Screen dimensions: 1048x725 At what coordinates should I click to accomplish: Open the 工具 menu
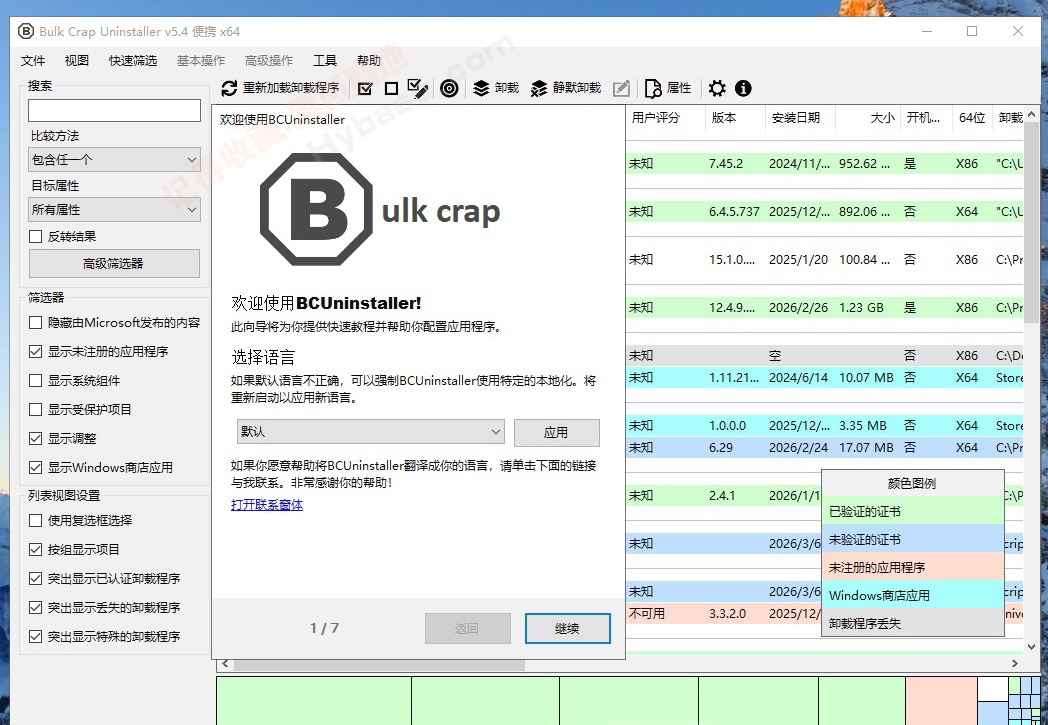click(324, 60)
